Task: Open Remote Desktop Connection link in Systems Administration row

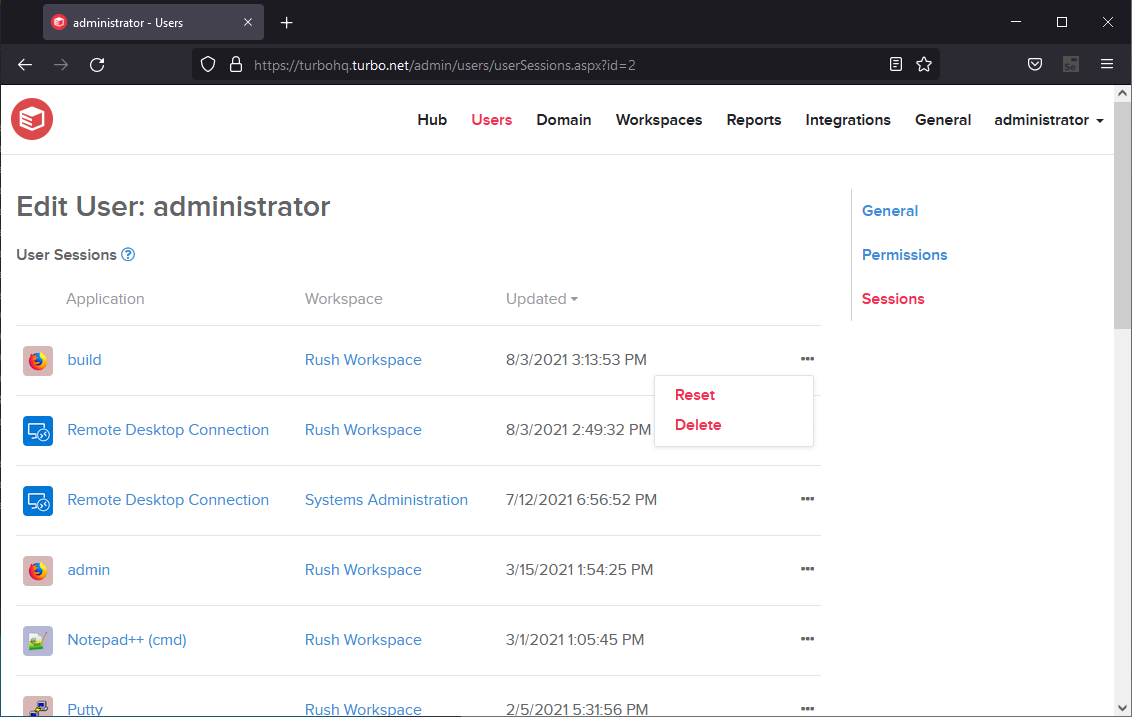Action: (168, 500)
